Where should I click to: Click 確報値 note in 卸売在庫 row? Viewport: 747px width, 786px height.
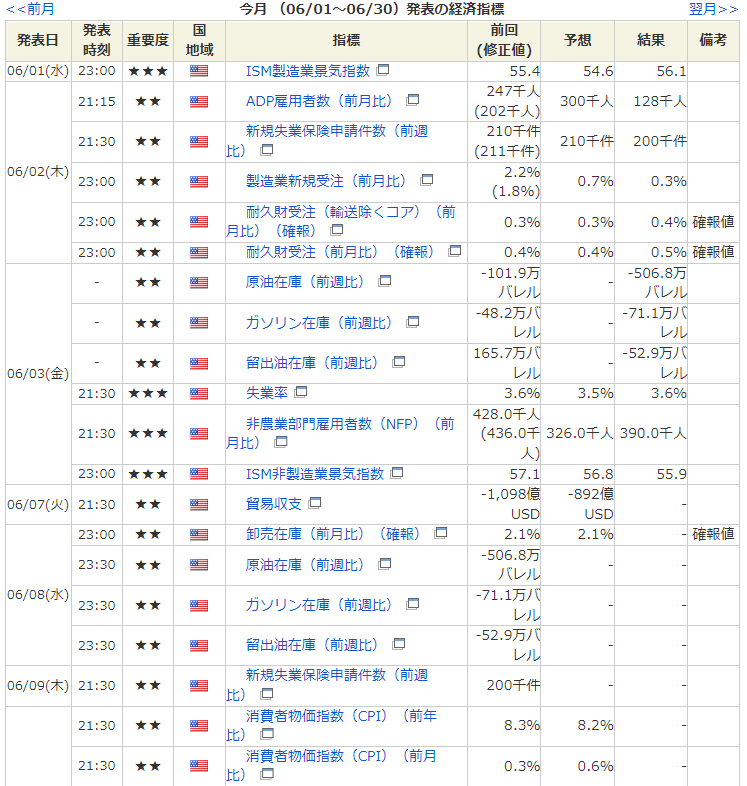(x=713, y=534)
